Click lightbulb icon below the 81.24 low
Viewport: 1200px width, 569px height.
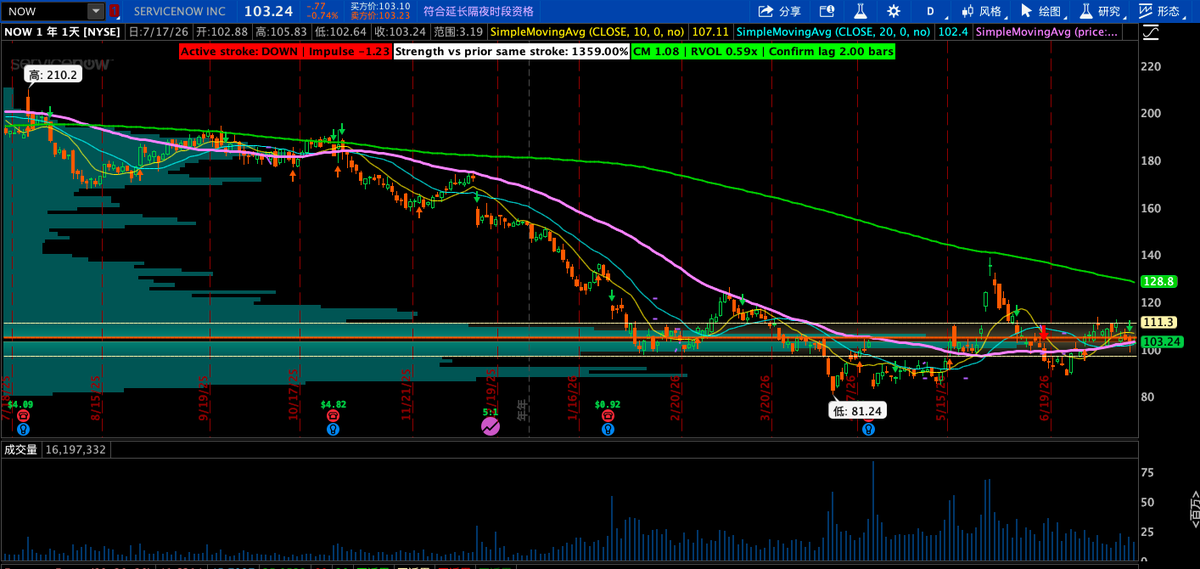868,428
